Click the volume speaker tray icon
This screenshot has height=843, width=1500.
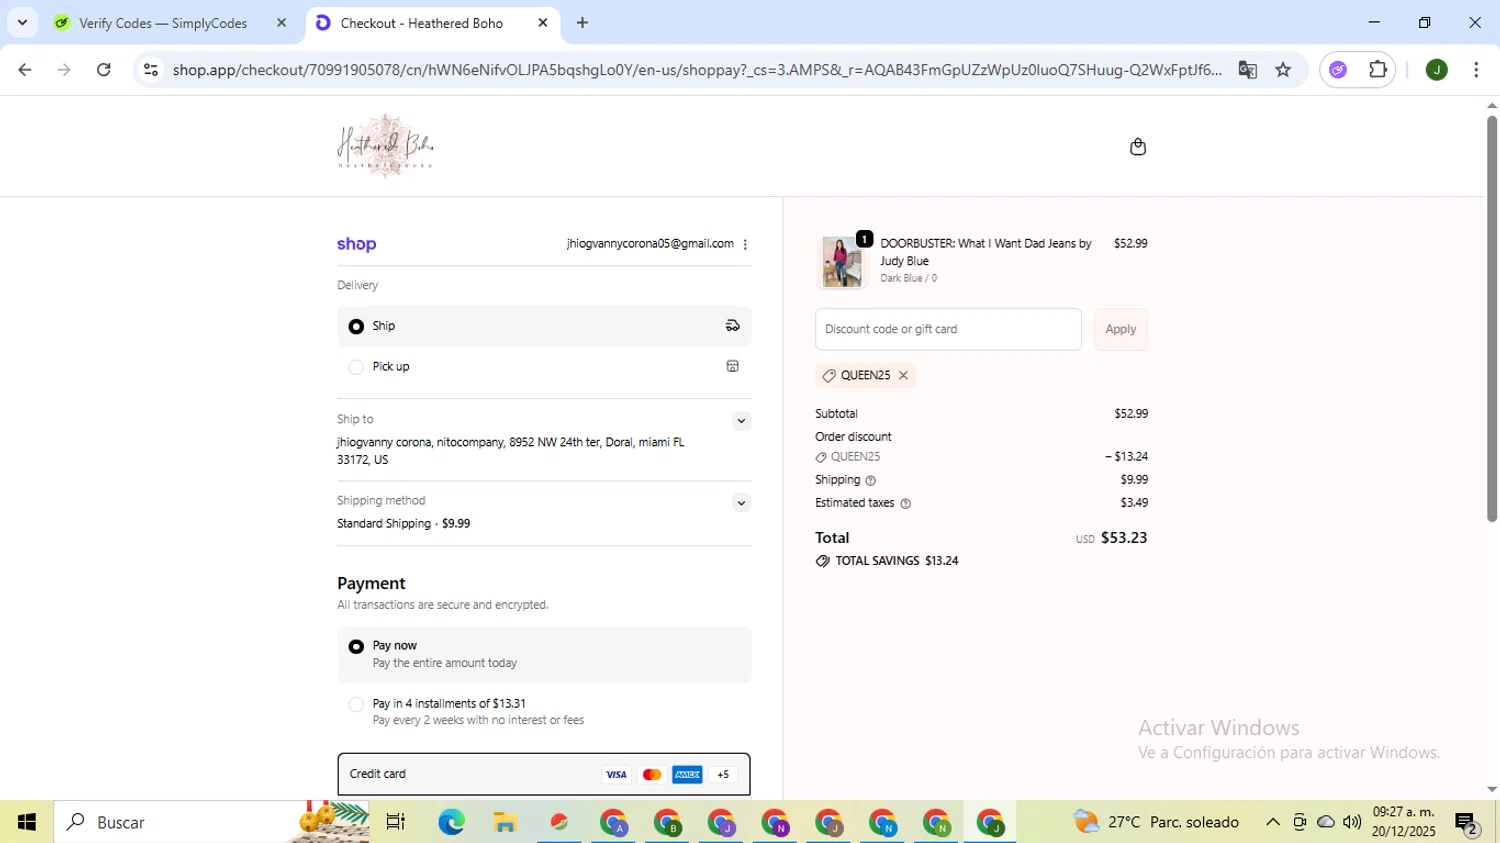(1352, 822)
